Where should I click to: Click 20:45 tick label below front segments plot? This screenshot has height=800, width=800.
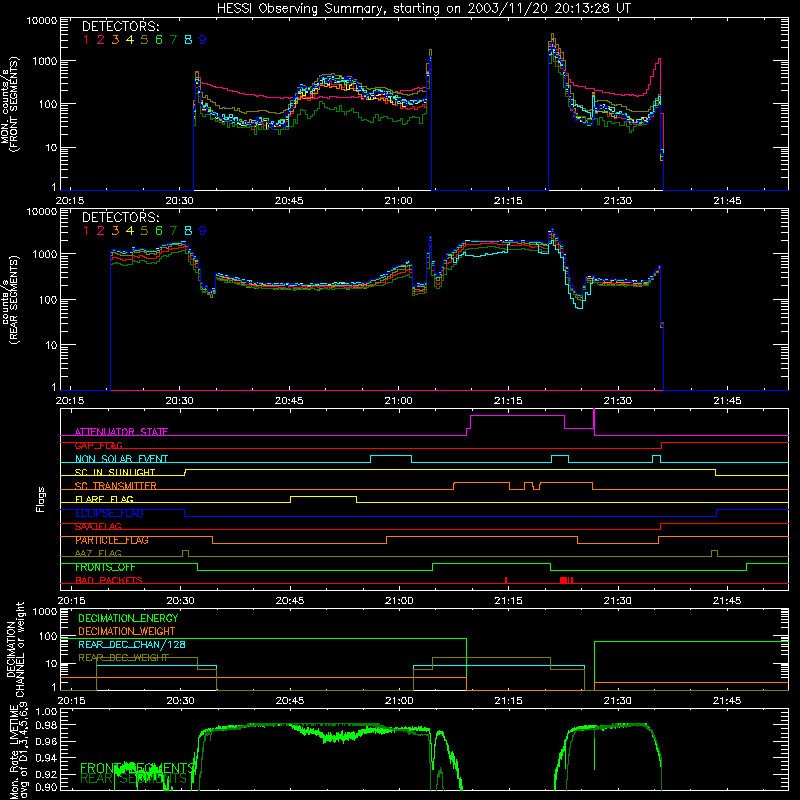pyautogui.click(x=289, y=201)
